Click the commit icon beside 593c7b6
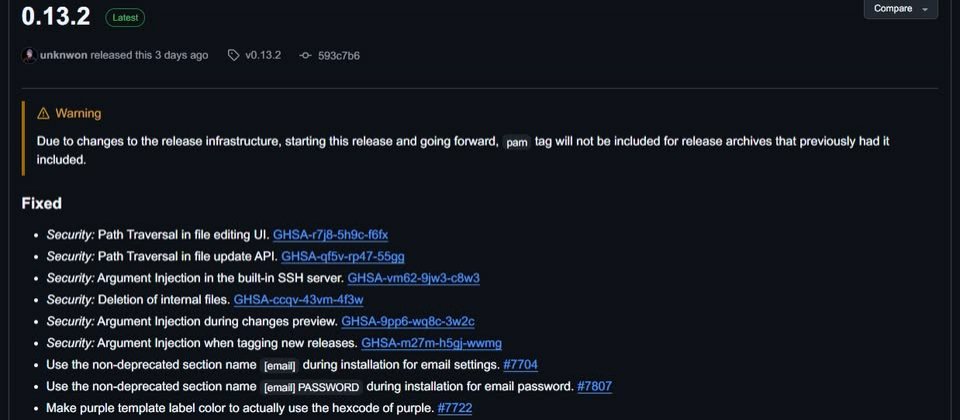Viewport: 960px width, 420px height. pyautogui.click(x=306, y=56)
